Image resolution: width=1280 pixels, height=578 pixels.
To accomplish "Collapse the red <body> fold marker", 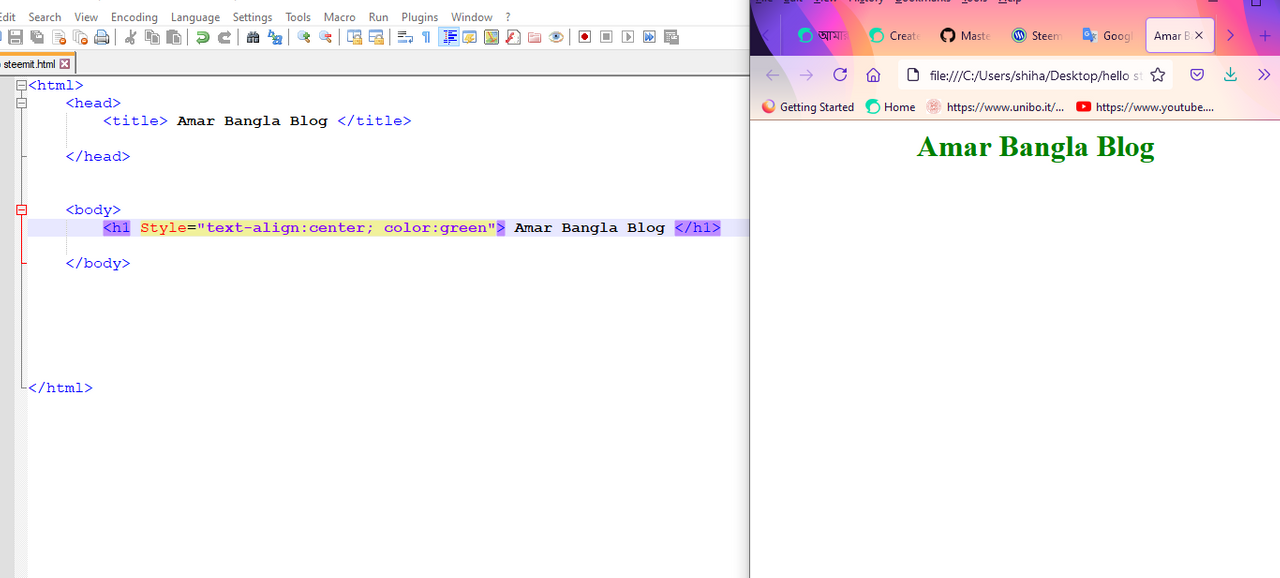I will click(x=21, y=210).
